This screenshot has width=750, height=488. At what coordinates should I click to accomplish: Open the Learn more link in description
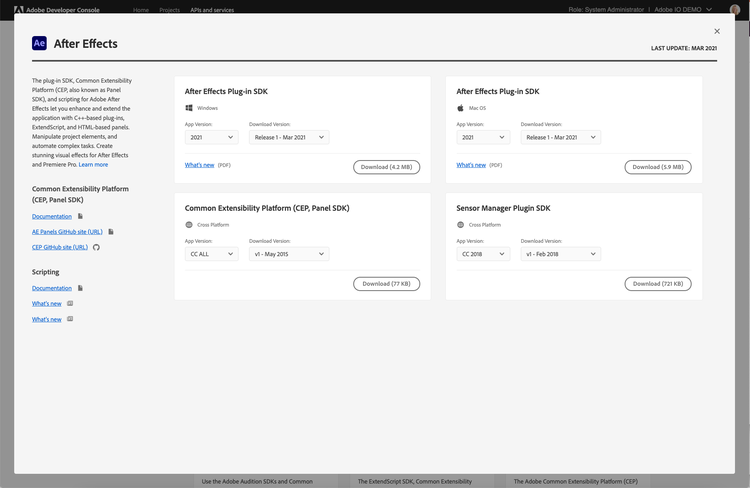94,164
